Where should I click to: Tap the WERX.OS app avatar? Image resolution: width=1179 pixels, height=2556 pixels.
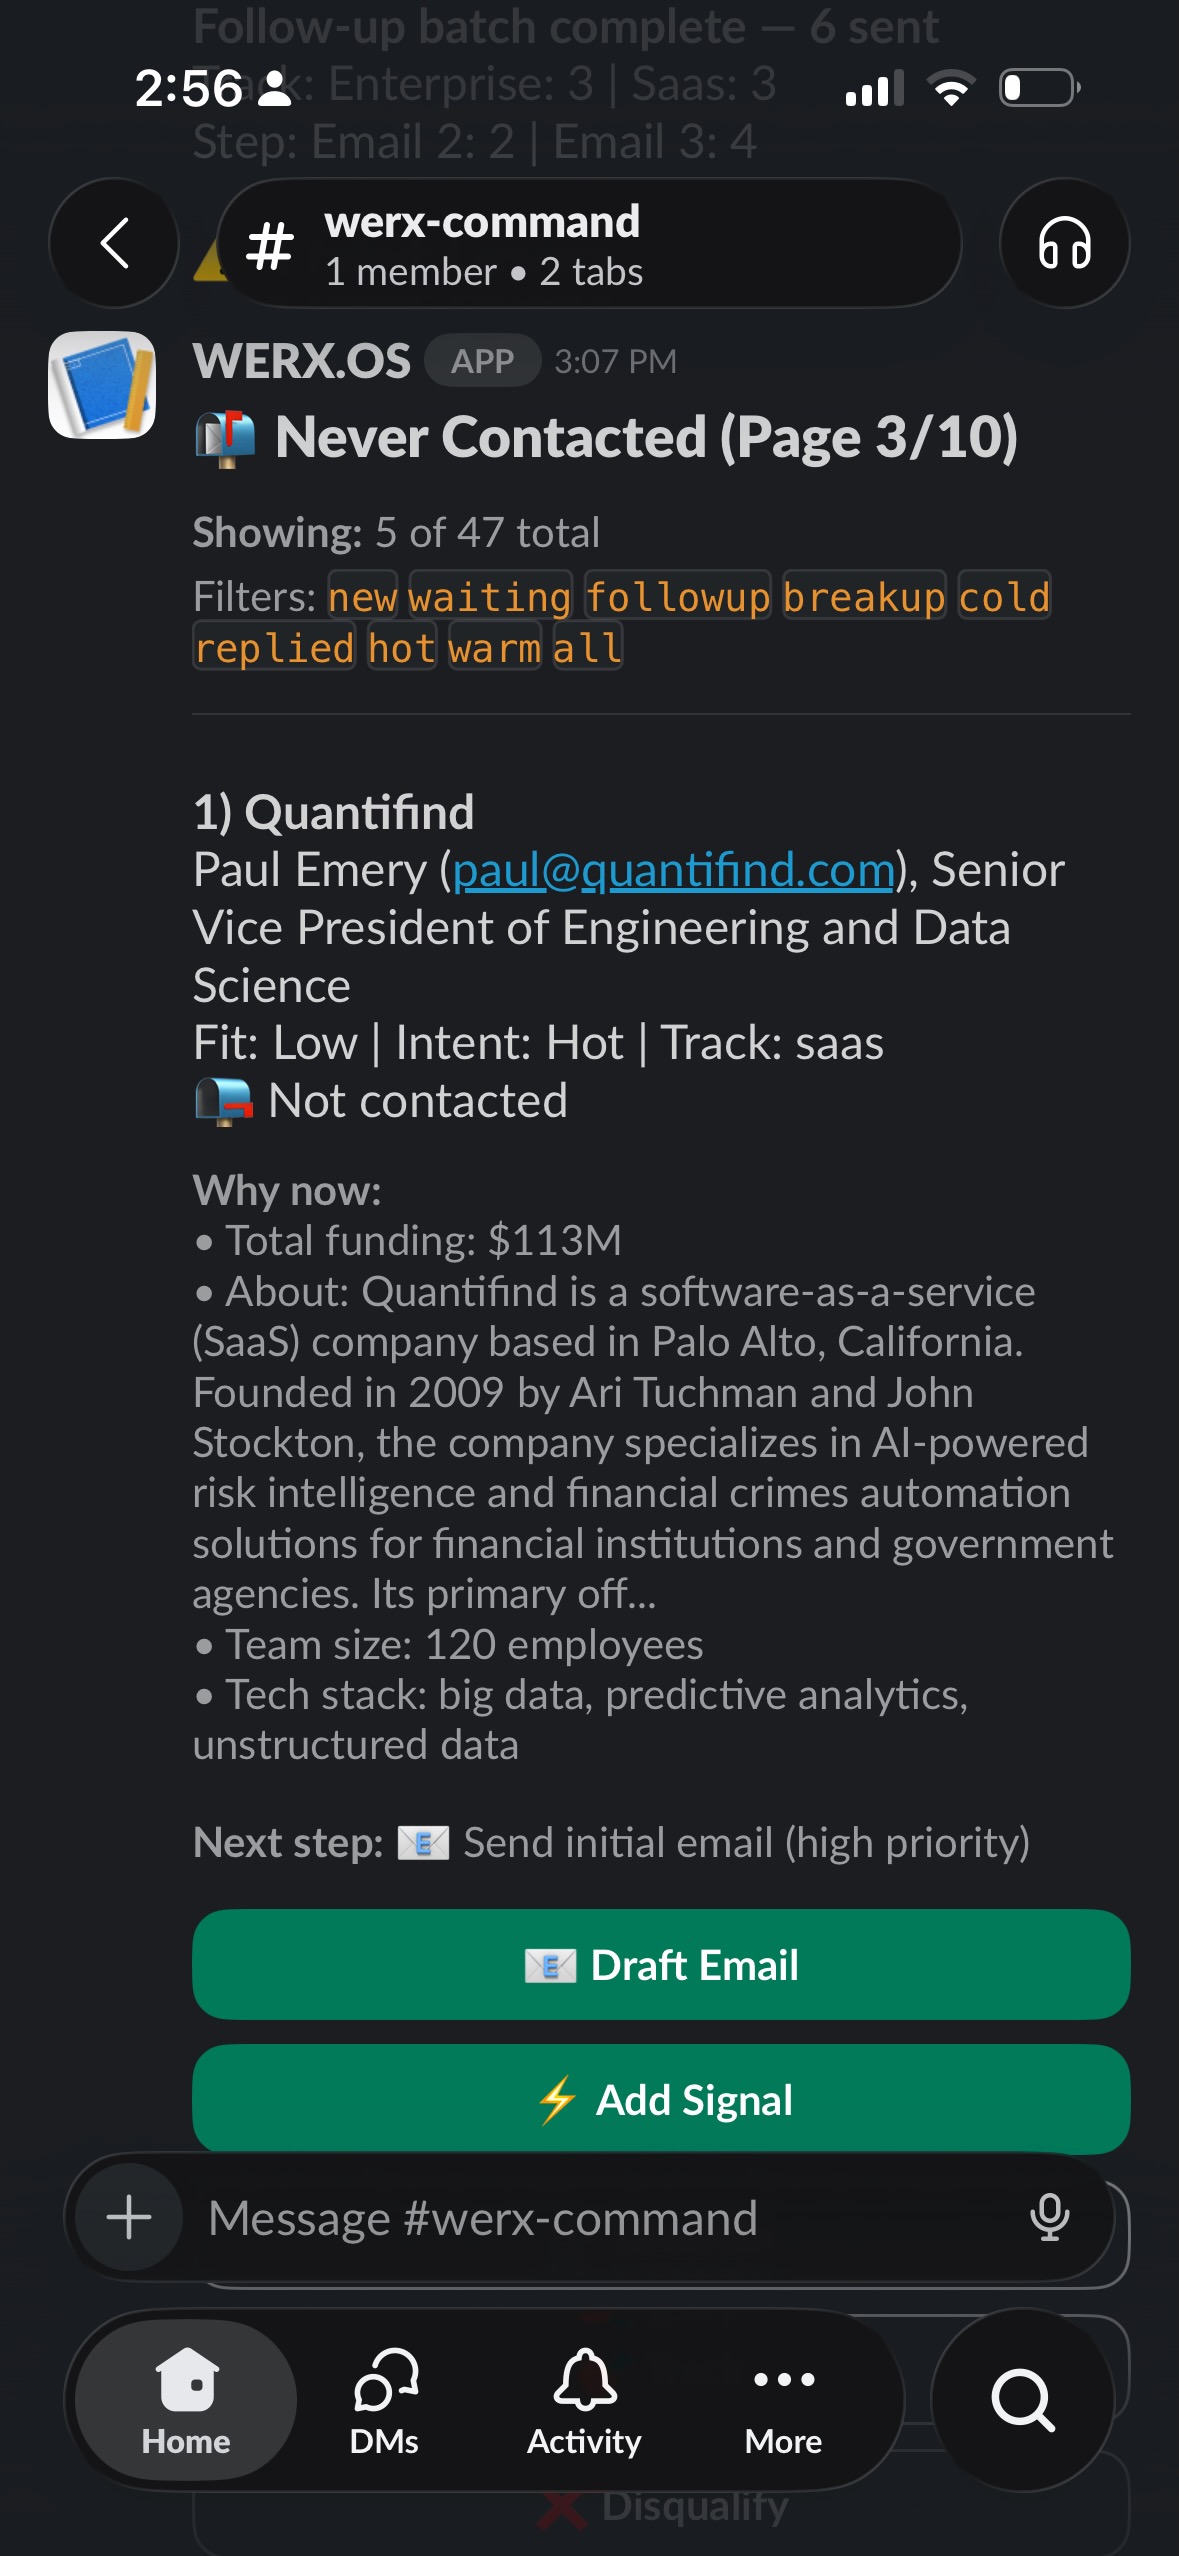(102, 385)
